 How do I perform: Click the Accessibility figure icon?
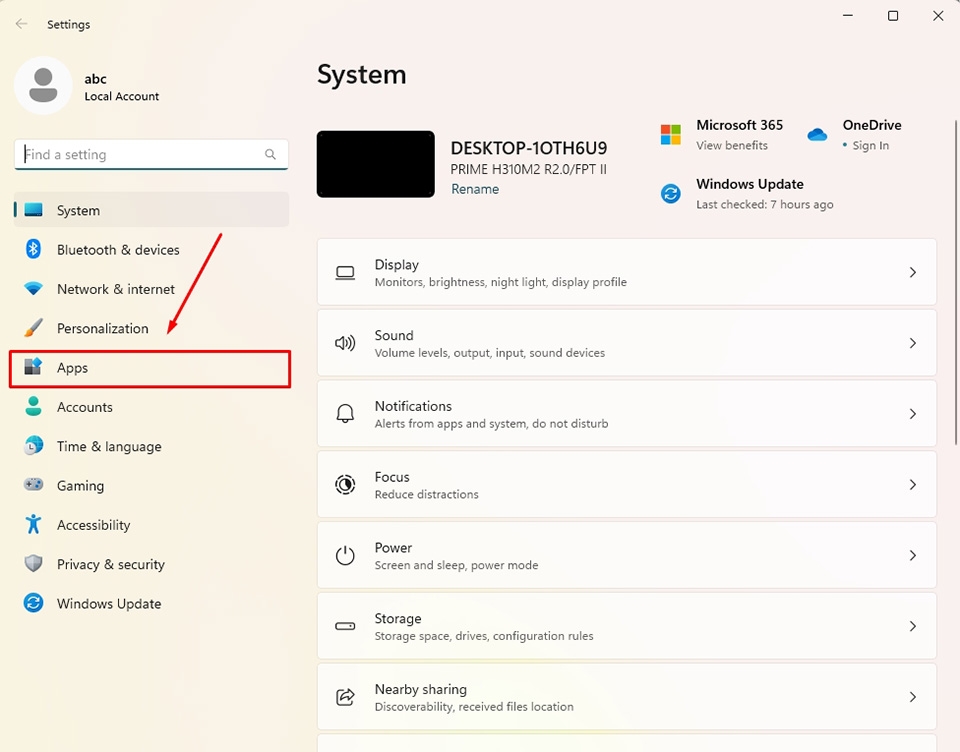33,524
